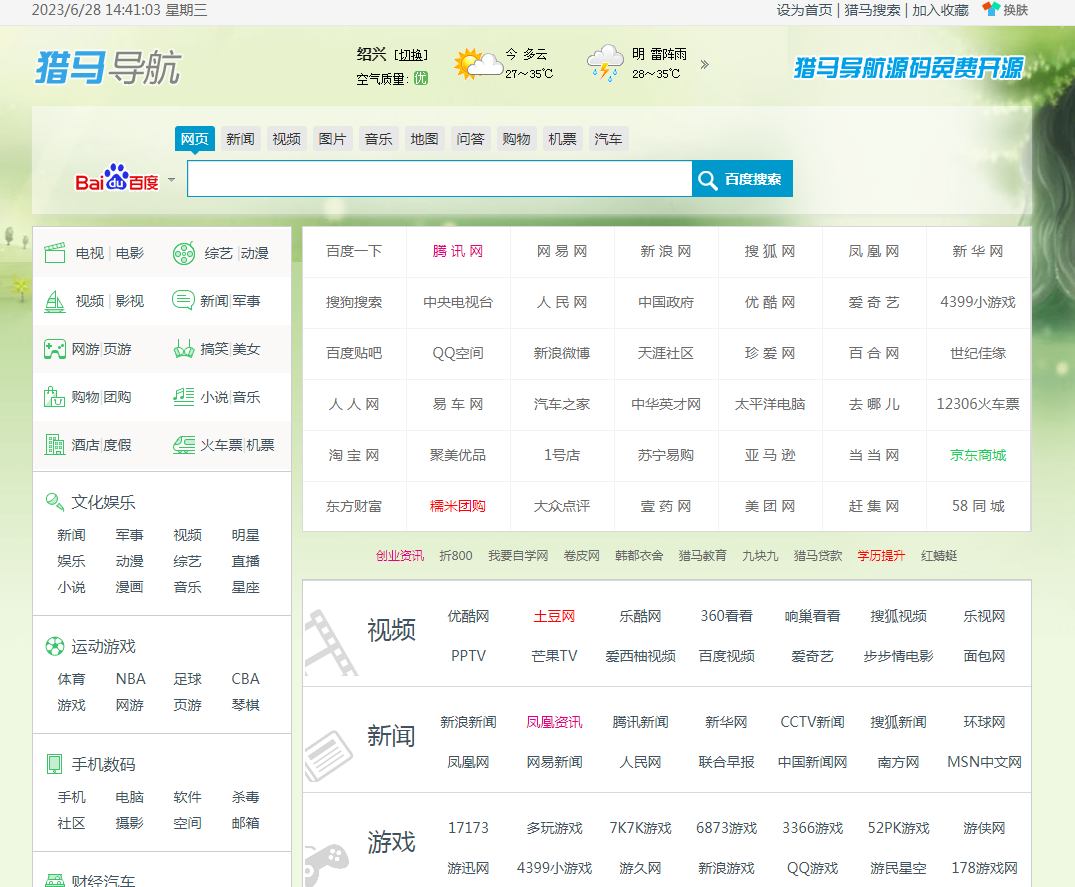This screenshot has height=887, width=1075.
Task: Open the 京东商城 link
Action: coord(978,455)
